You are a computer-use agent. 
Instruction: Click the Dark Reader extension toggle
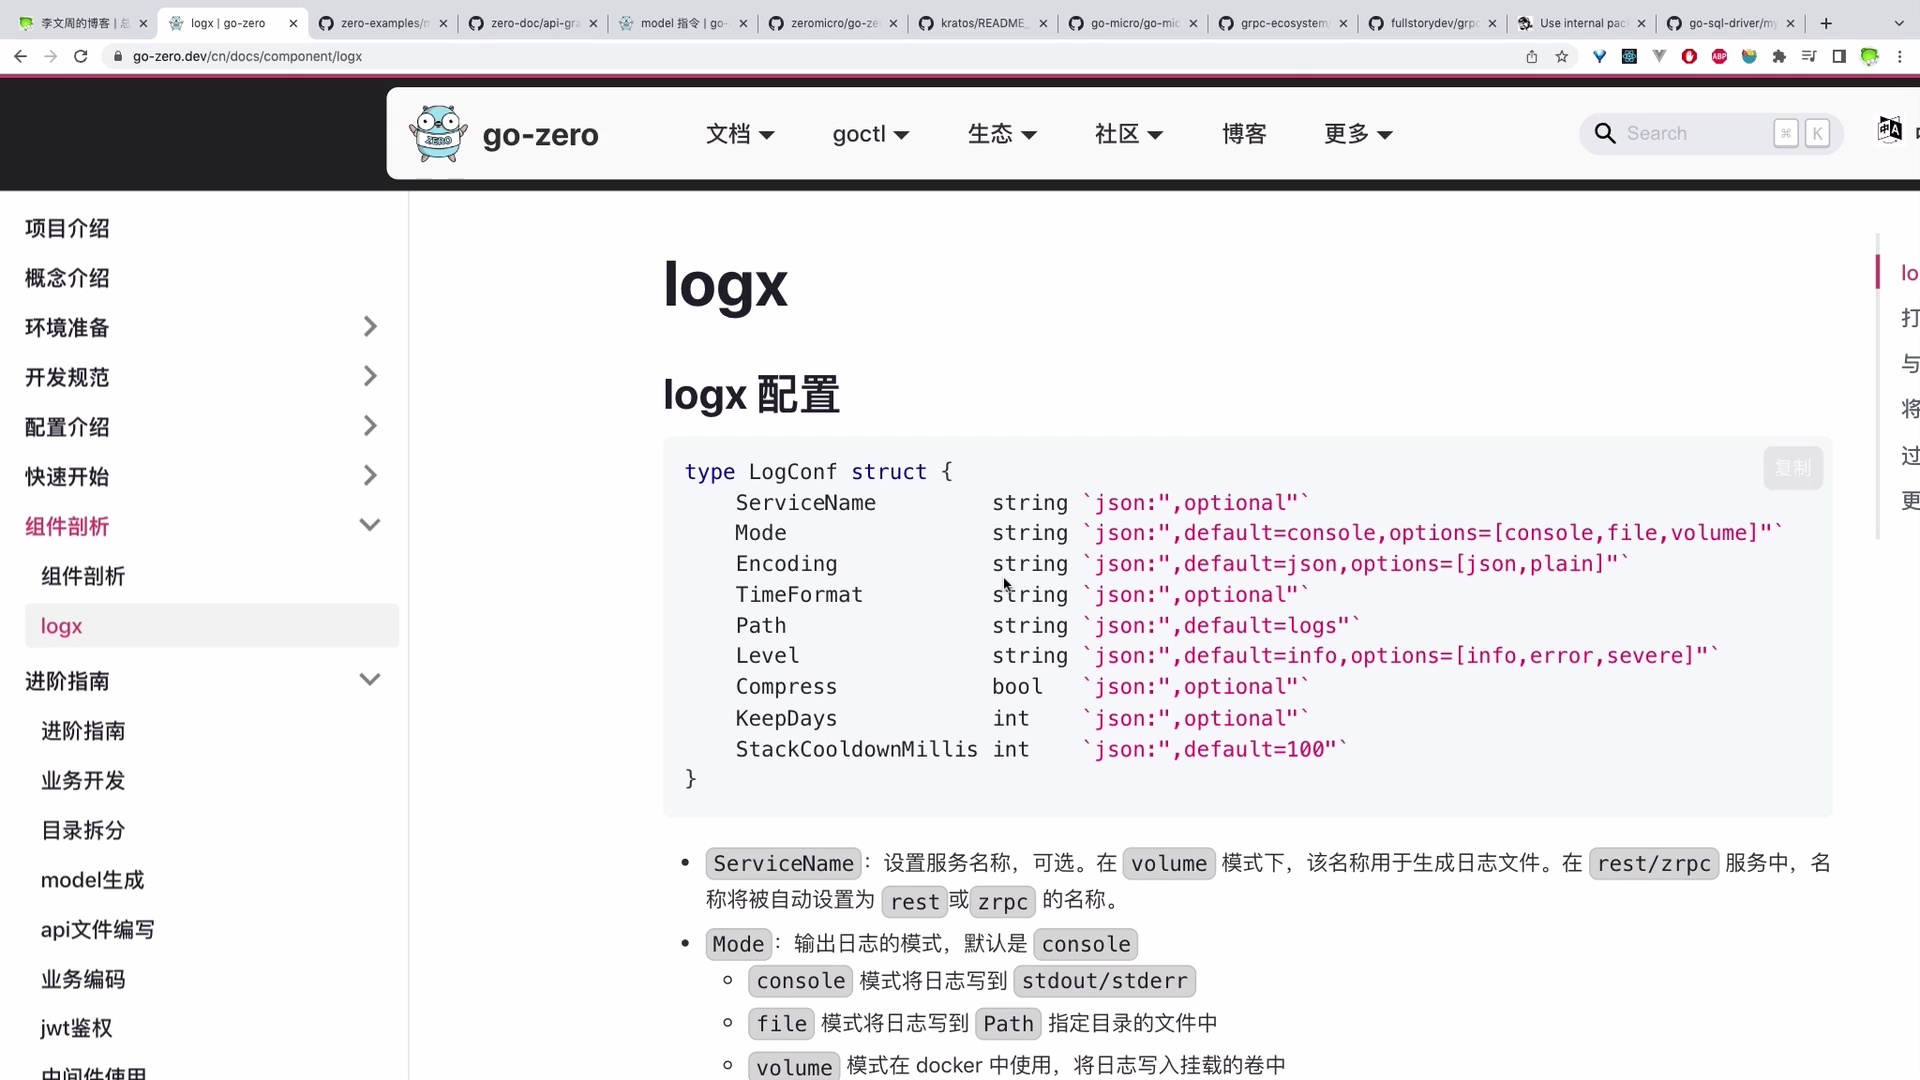point(1750,57)
